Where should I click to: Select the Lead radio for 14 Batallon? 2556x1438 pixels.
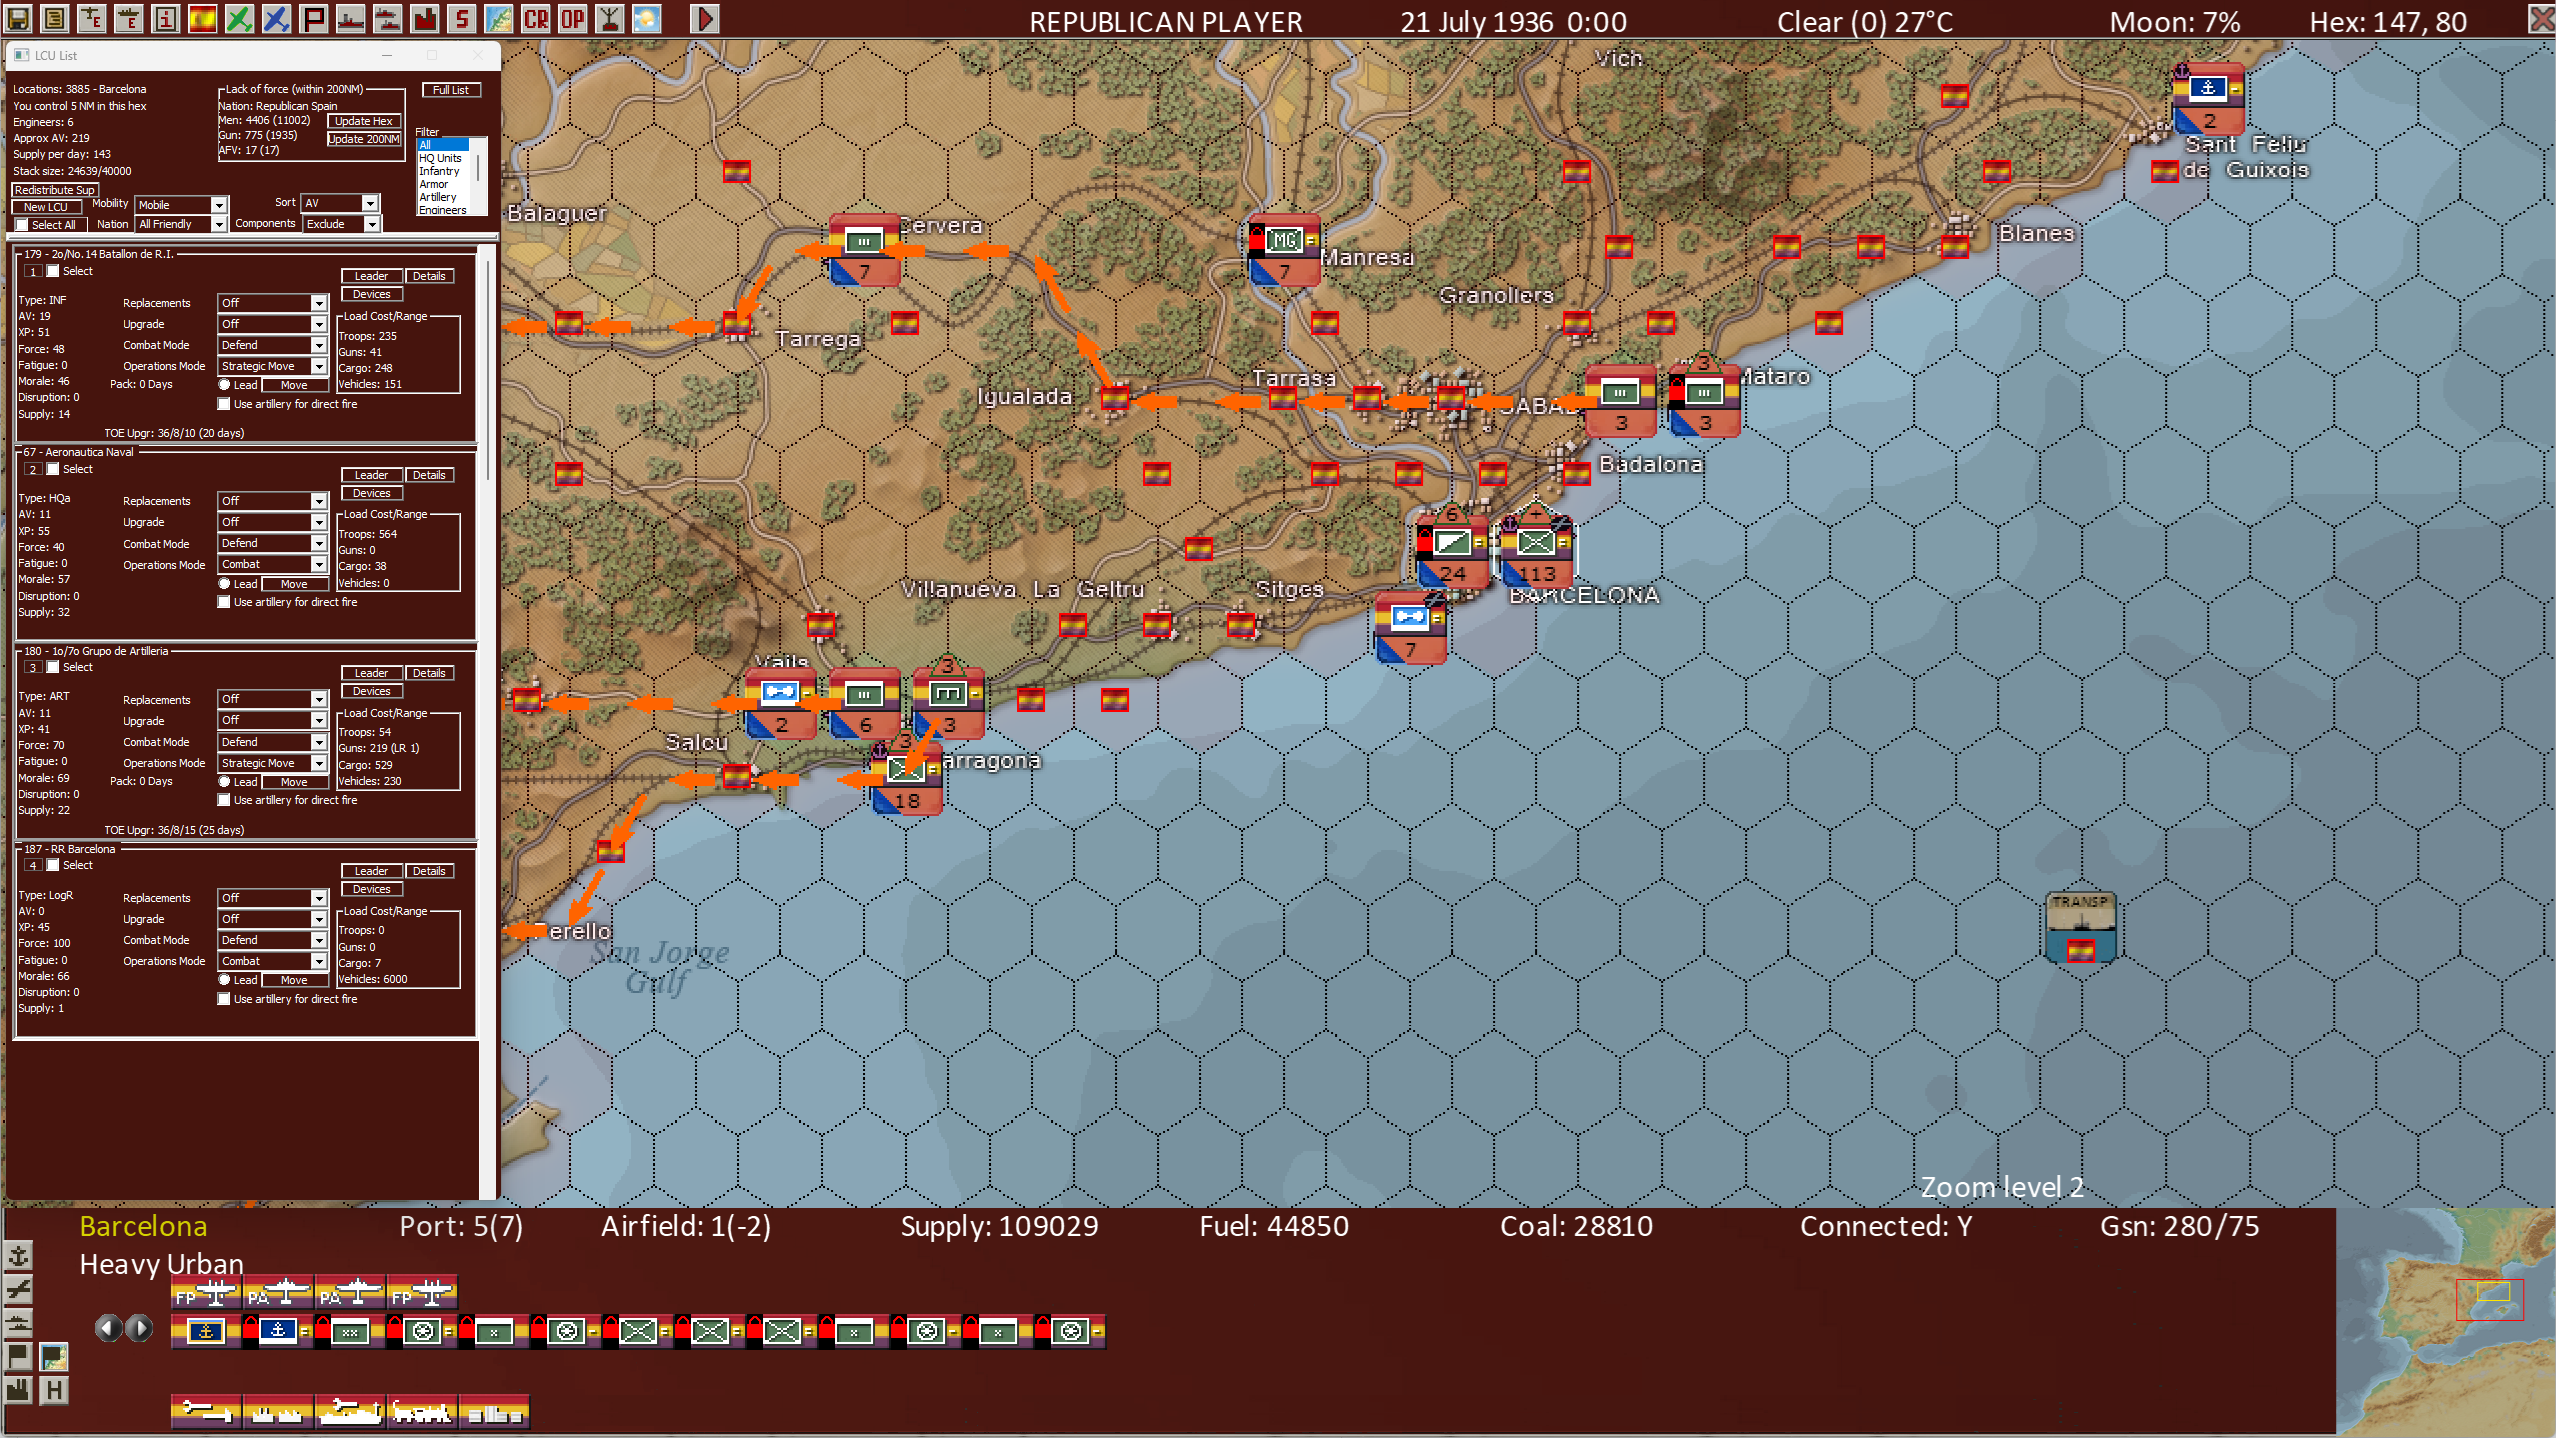pos(225,385)
